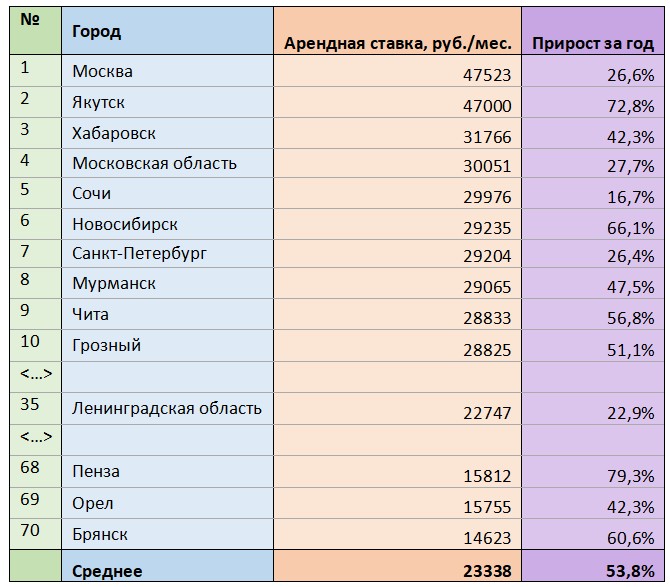670x587 pixels.
Task: Click the Ленинградская область cell
Action: point(167,409)
